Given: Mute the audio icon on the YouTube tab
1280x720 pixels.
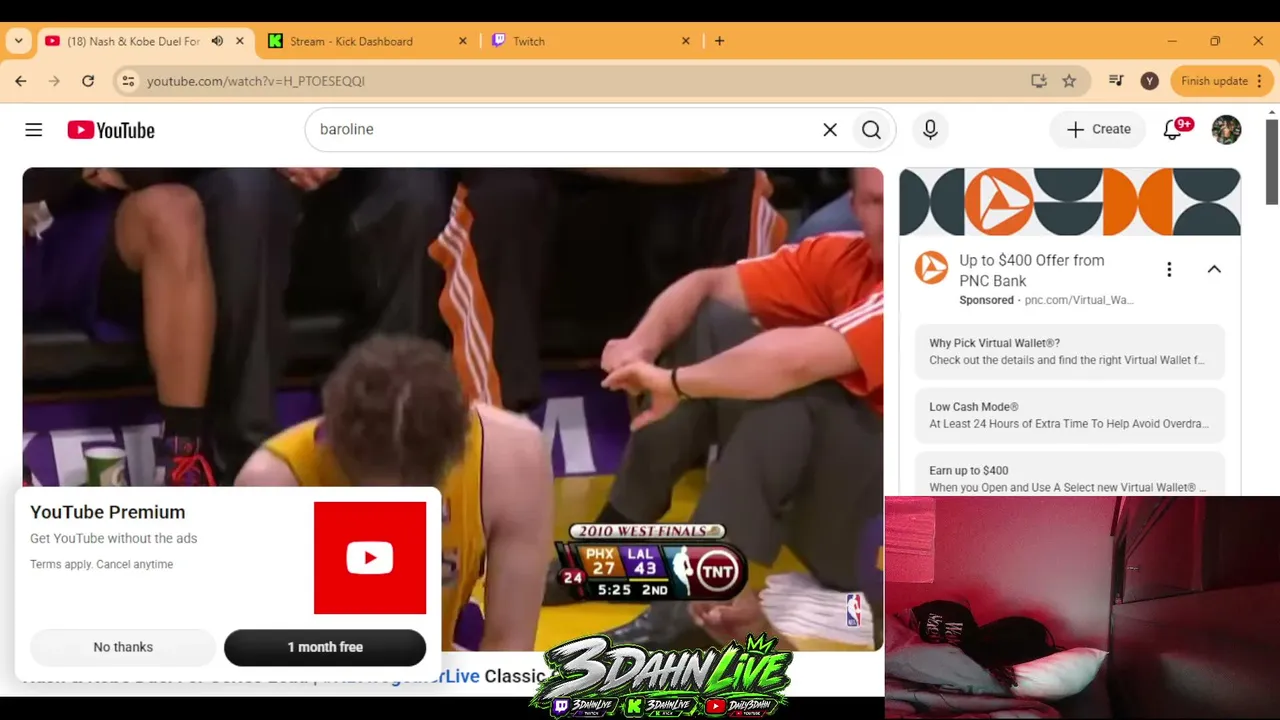Looking at the screenshot, I should [x=217, y=41].
